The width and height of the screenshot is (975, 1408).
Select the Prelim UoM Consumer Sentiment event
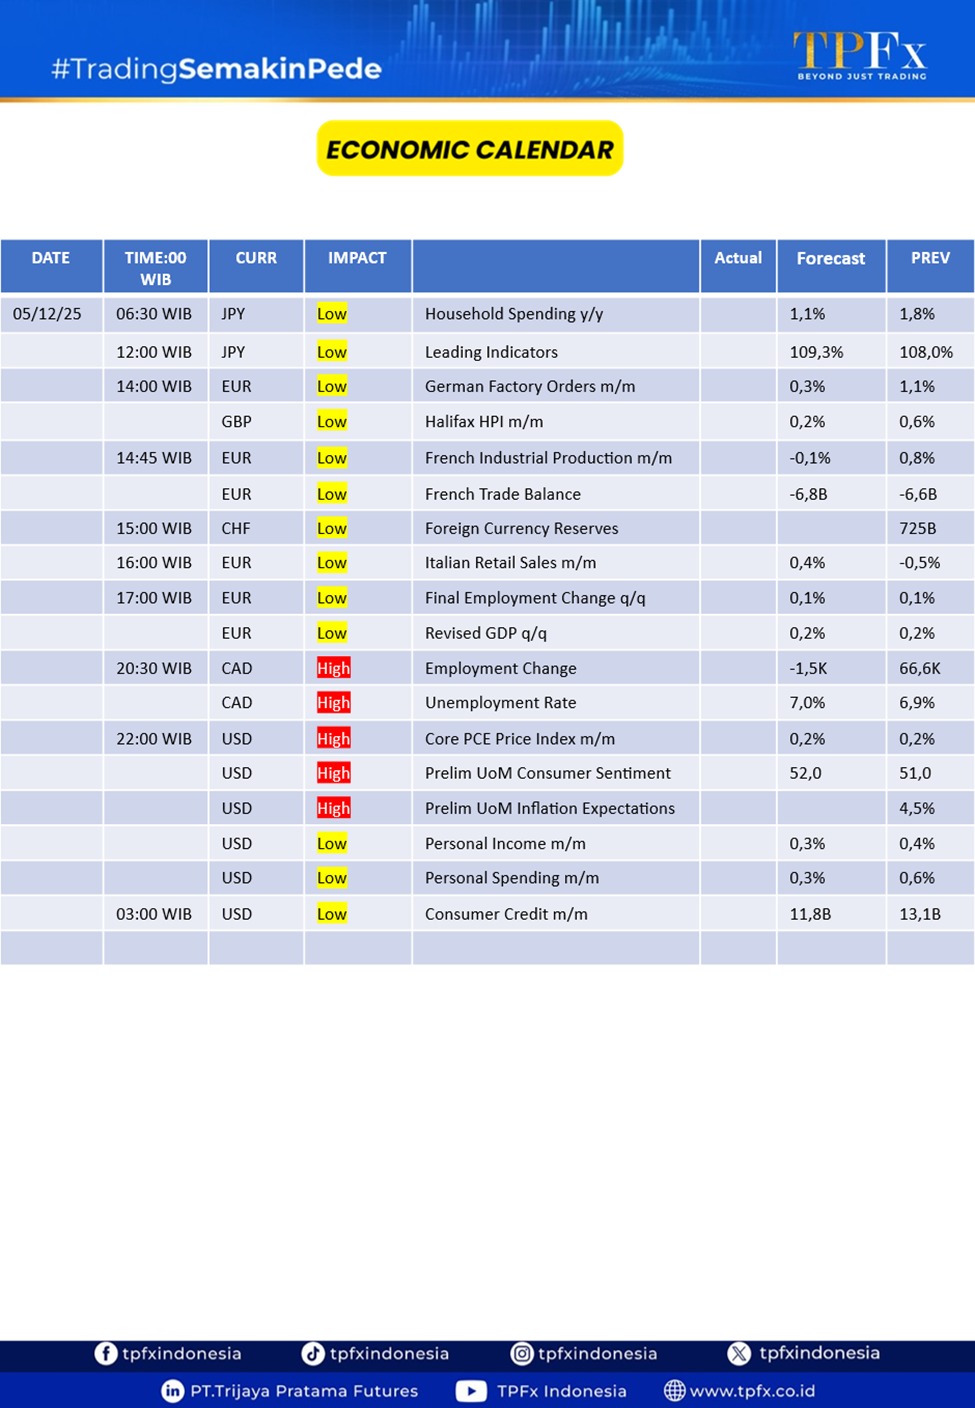point(547,773)
